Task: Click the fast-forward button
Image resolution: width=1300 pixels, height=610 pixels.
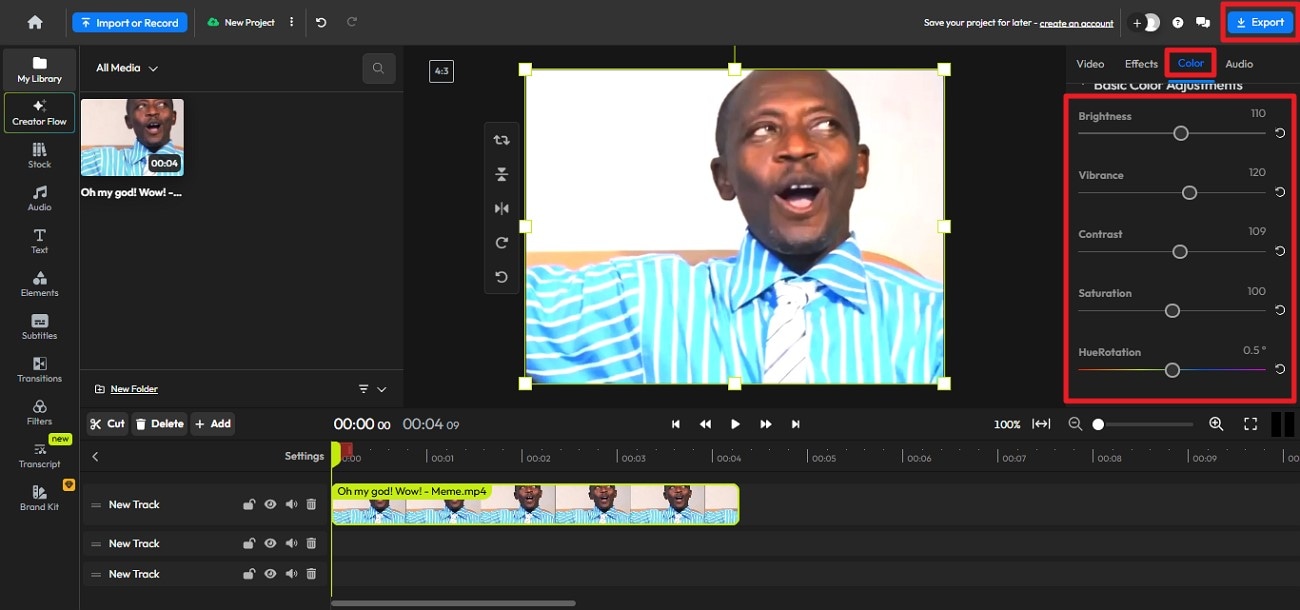Action: (x=765, y=424)
